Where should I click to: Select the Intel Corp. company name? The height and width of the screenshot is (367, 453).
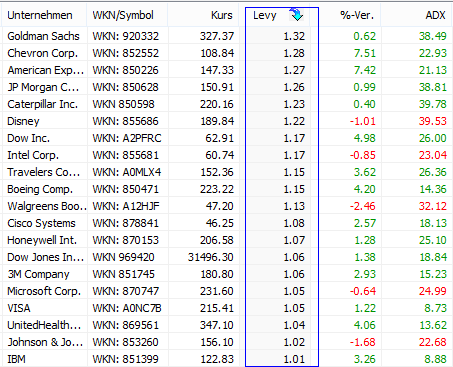pyautogui.click(x=33, y=155)
